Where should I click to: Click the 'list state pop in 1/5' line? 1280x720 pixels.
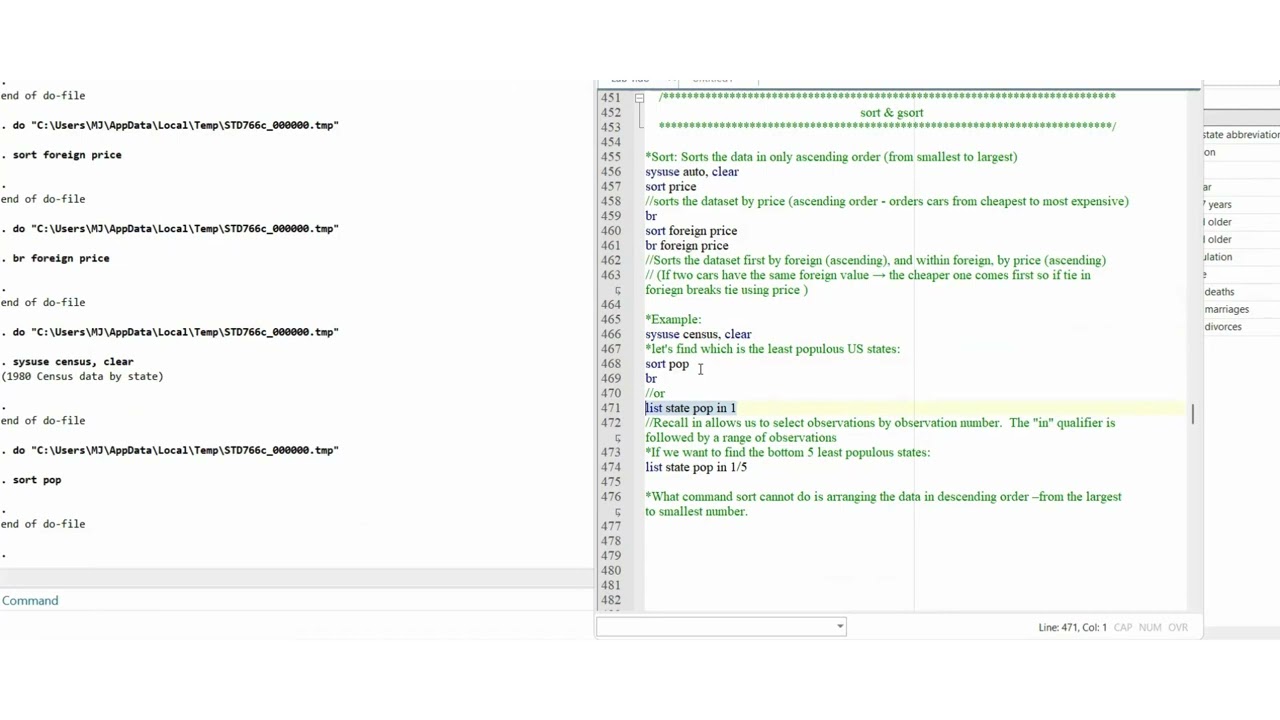[x=696, y=467]
